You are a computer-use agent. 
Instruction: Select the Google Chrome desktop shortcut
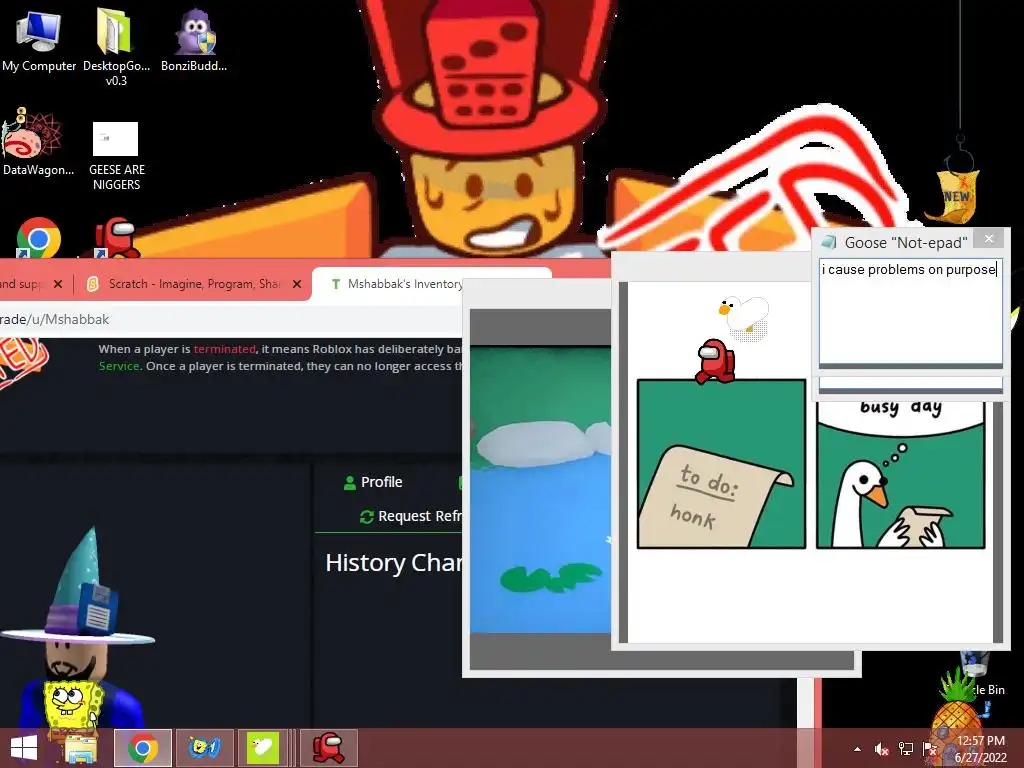39,238
